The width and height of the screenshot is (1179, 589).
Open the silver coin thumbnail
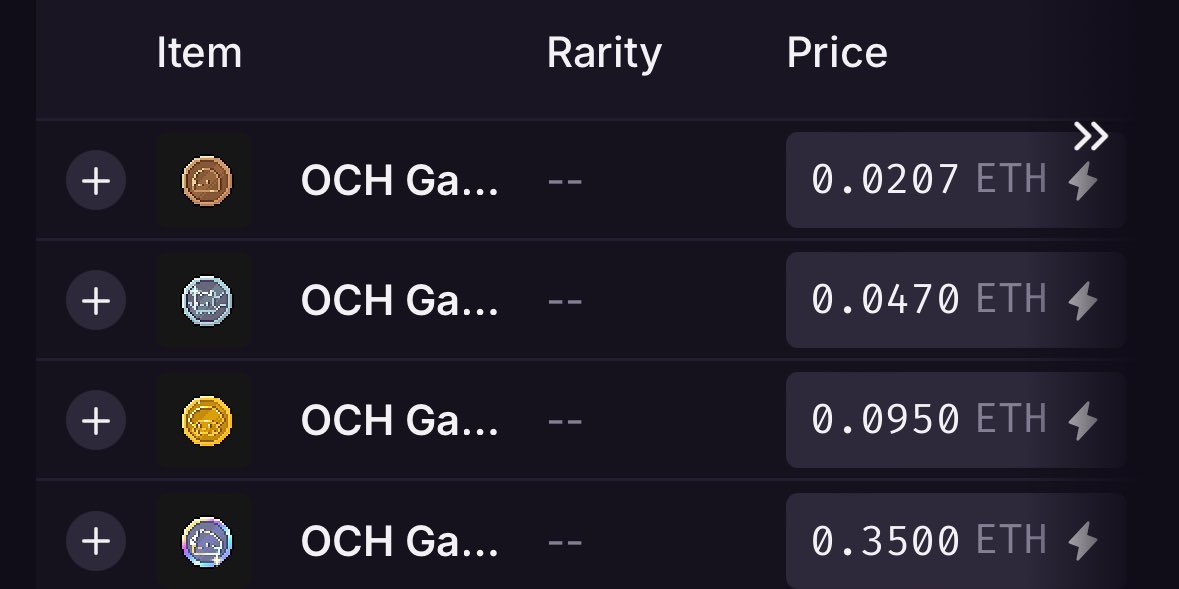(204, 300)
